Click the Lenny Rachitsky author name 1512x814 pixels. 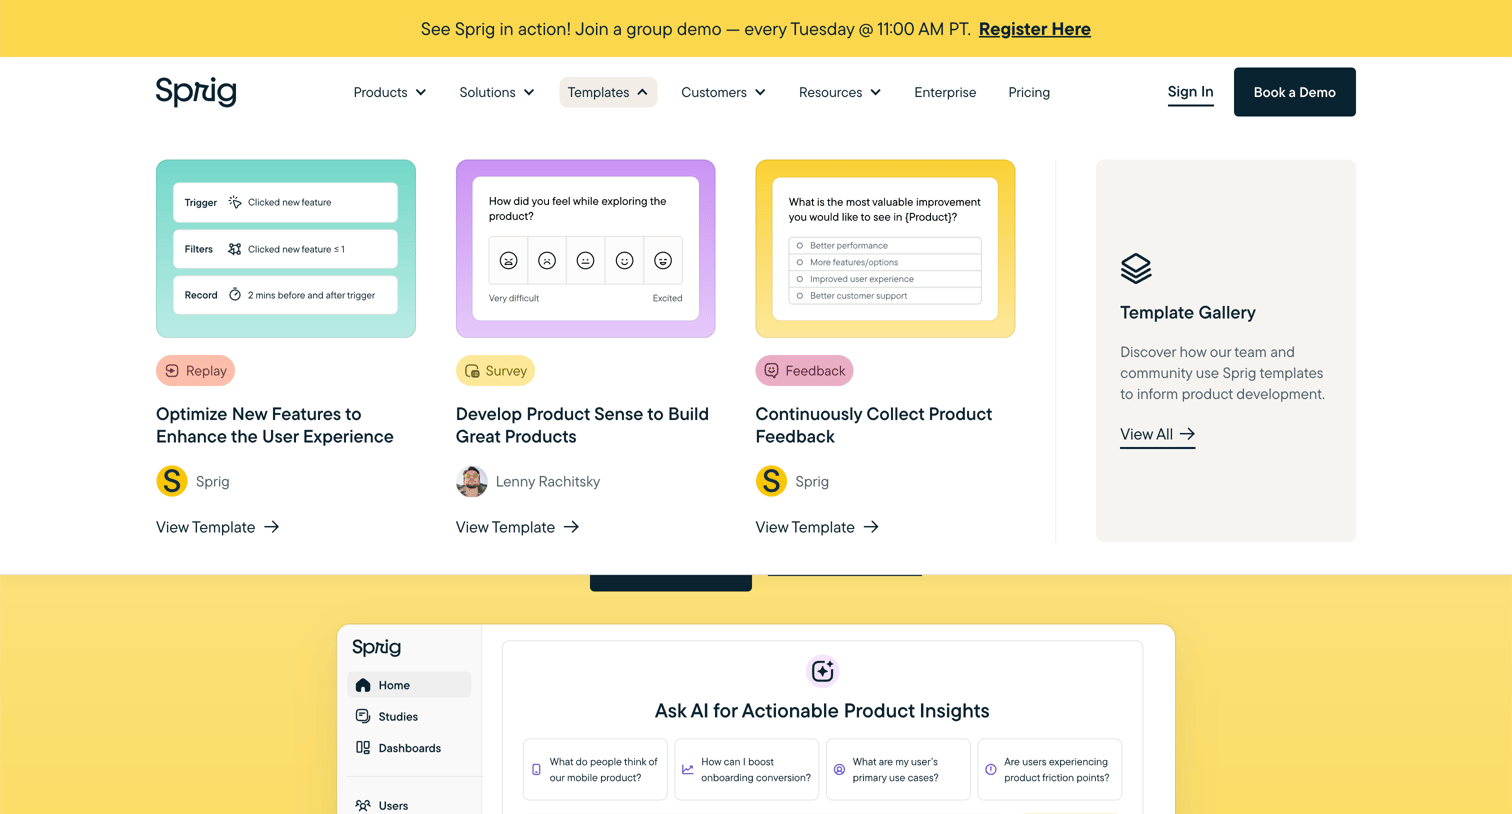click(x=548, y=482)
